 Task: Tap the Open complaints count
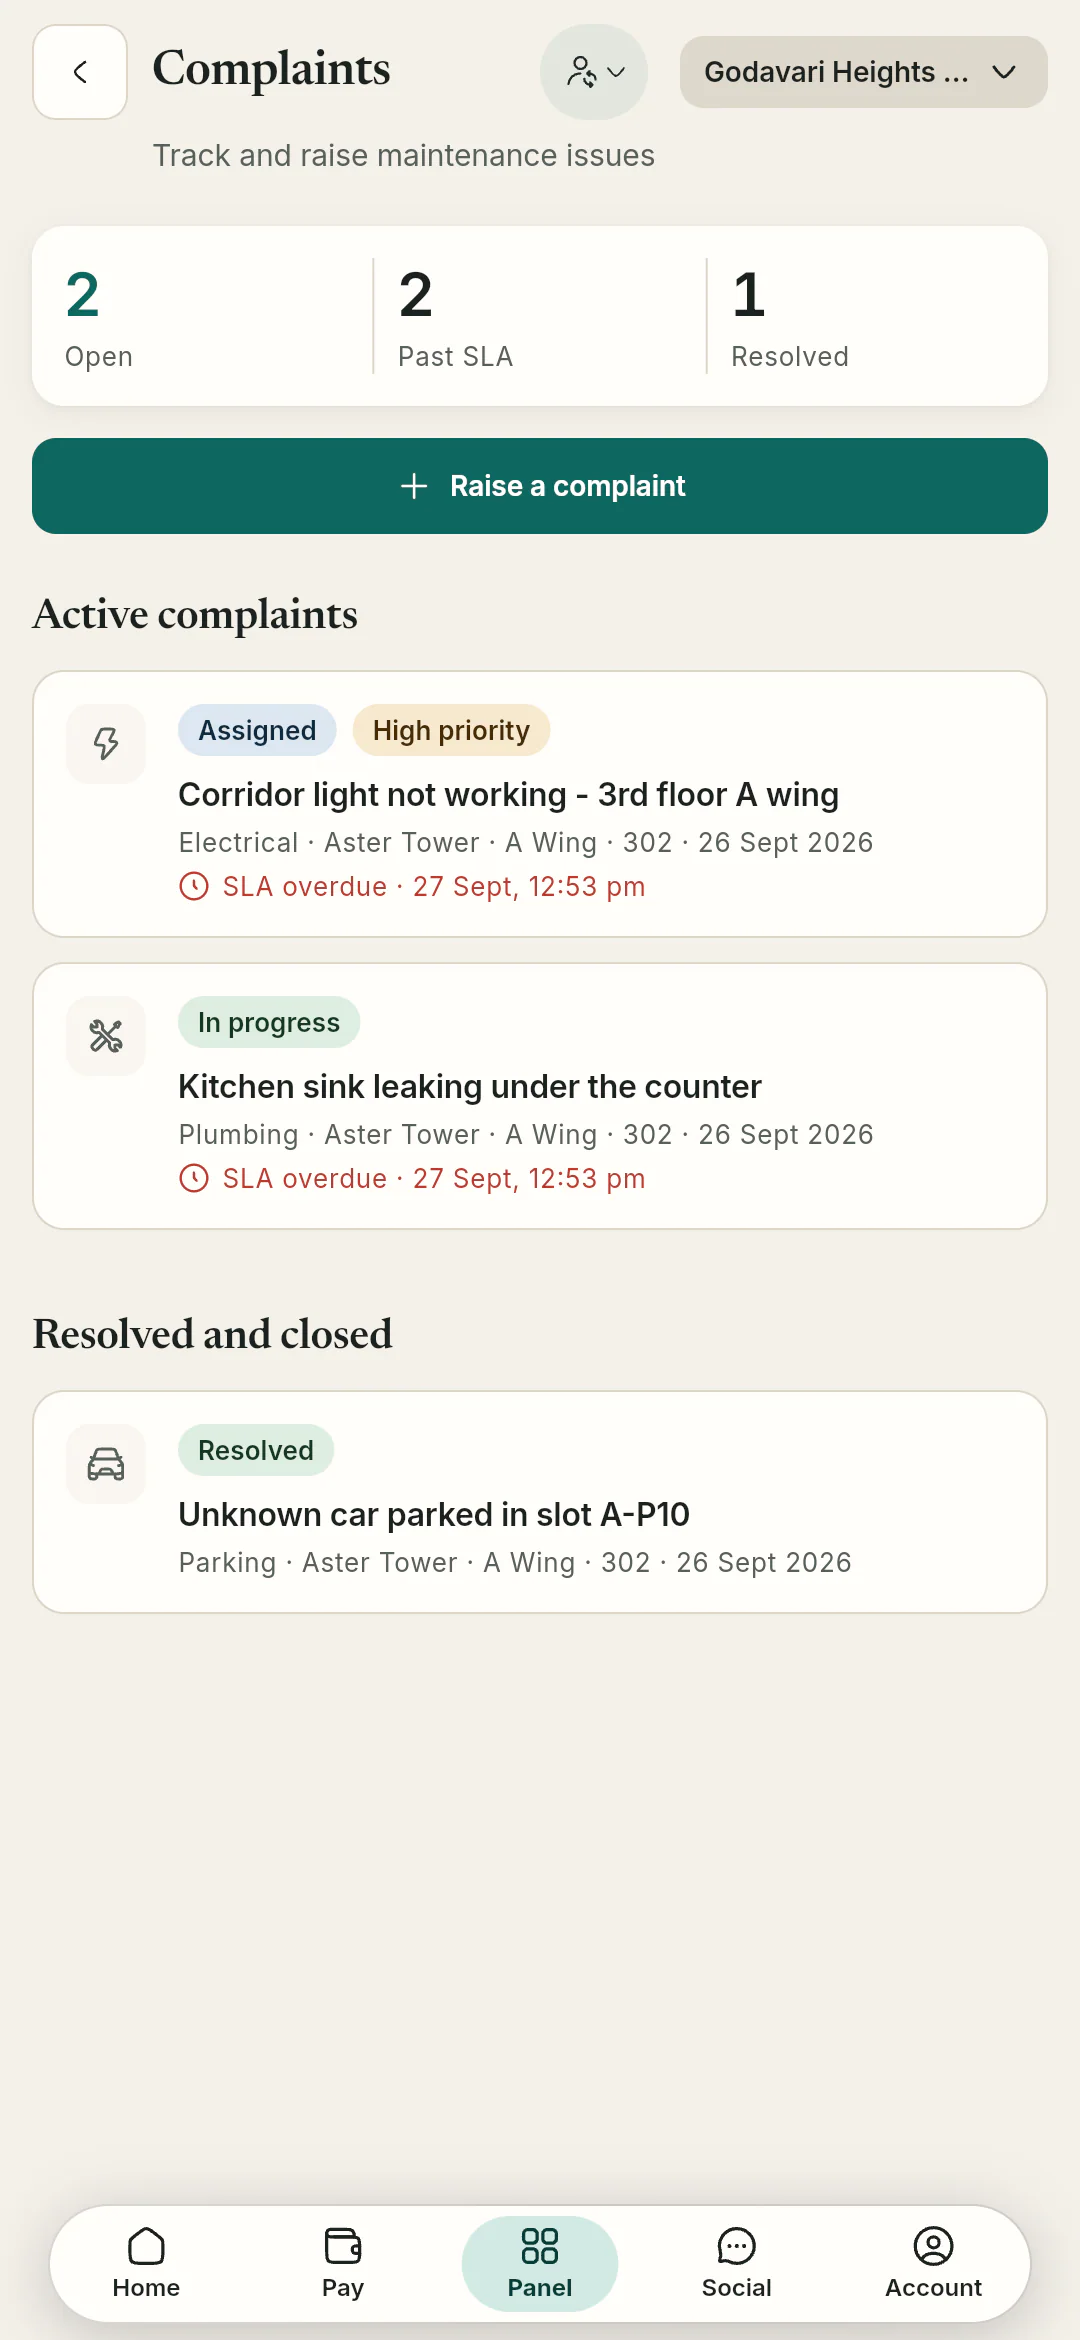coord(99,317)
